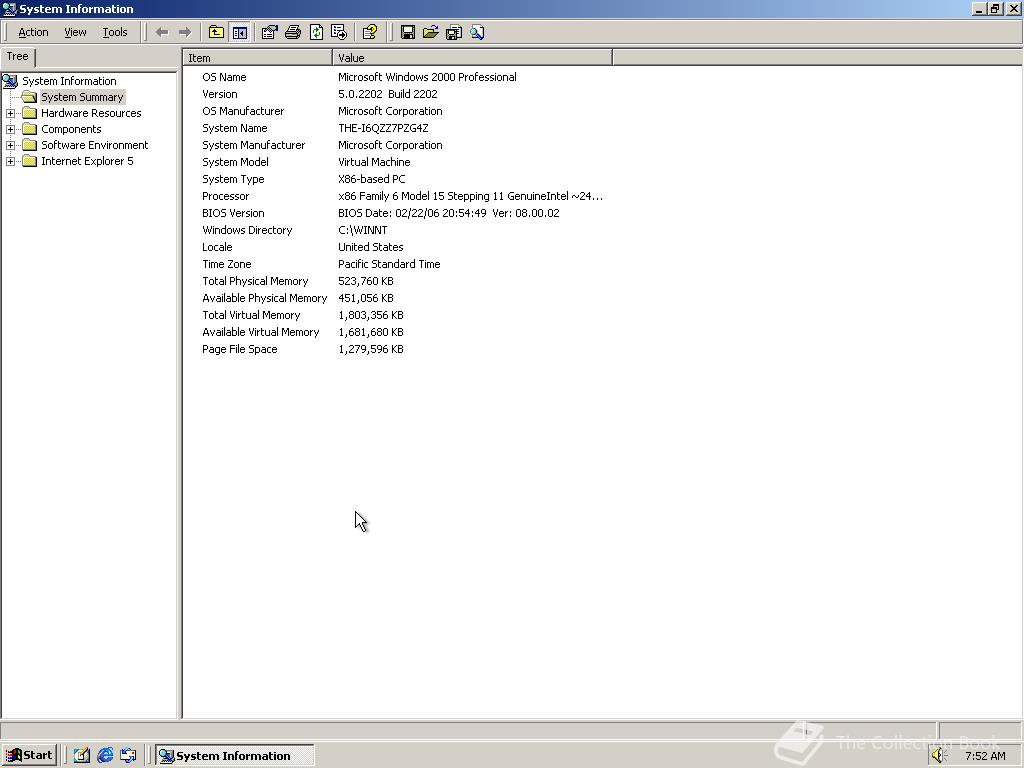Click the Pacific Standard Time value

point(389,264)
